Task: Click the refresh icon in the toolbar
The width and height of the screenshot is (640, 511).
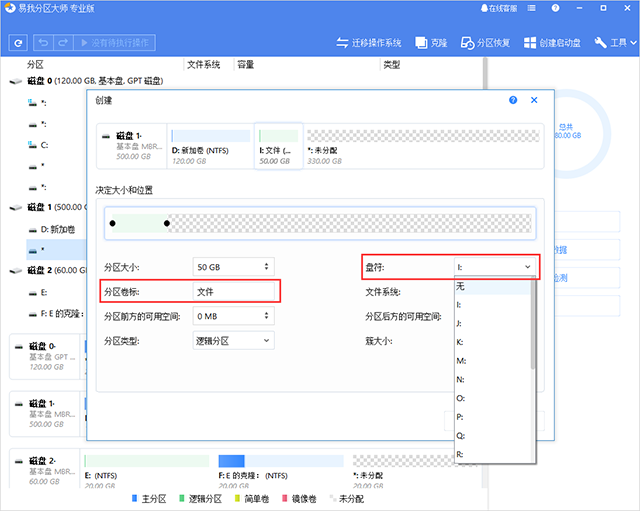Action: point(18,43)
